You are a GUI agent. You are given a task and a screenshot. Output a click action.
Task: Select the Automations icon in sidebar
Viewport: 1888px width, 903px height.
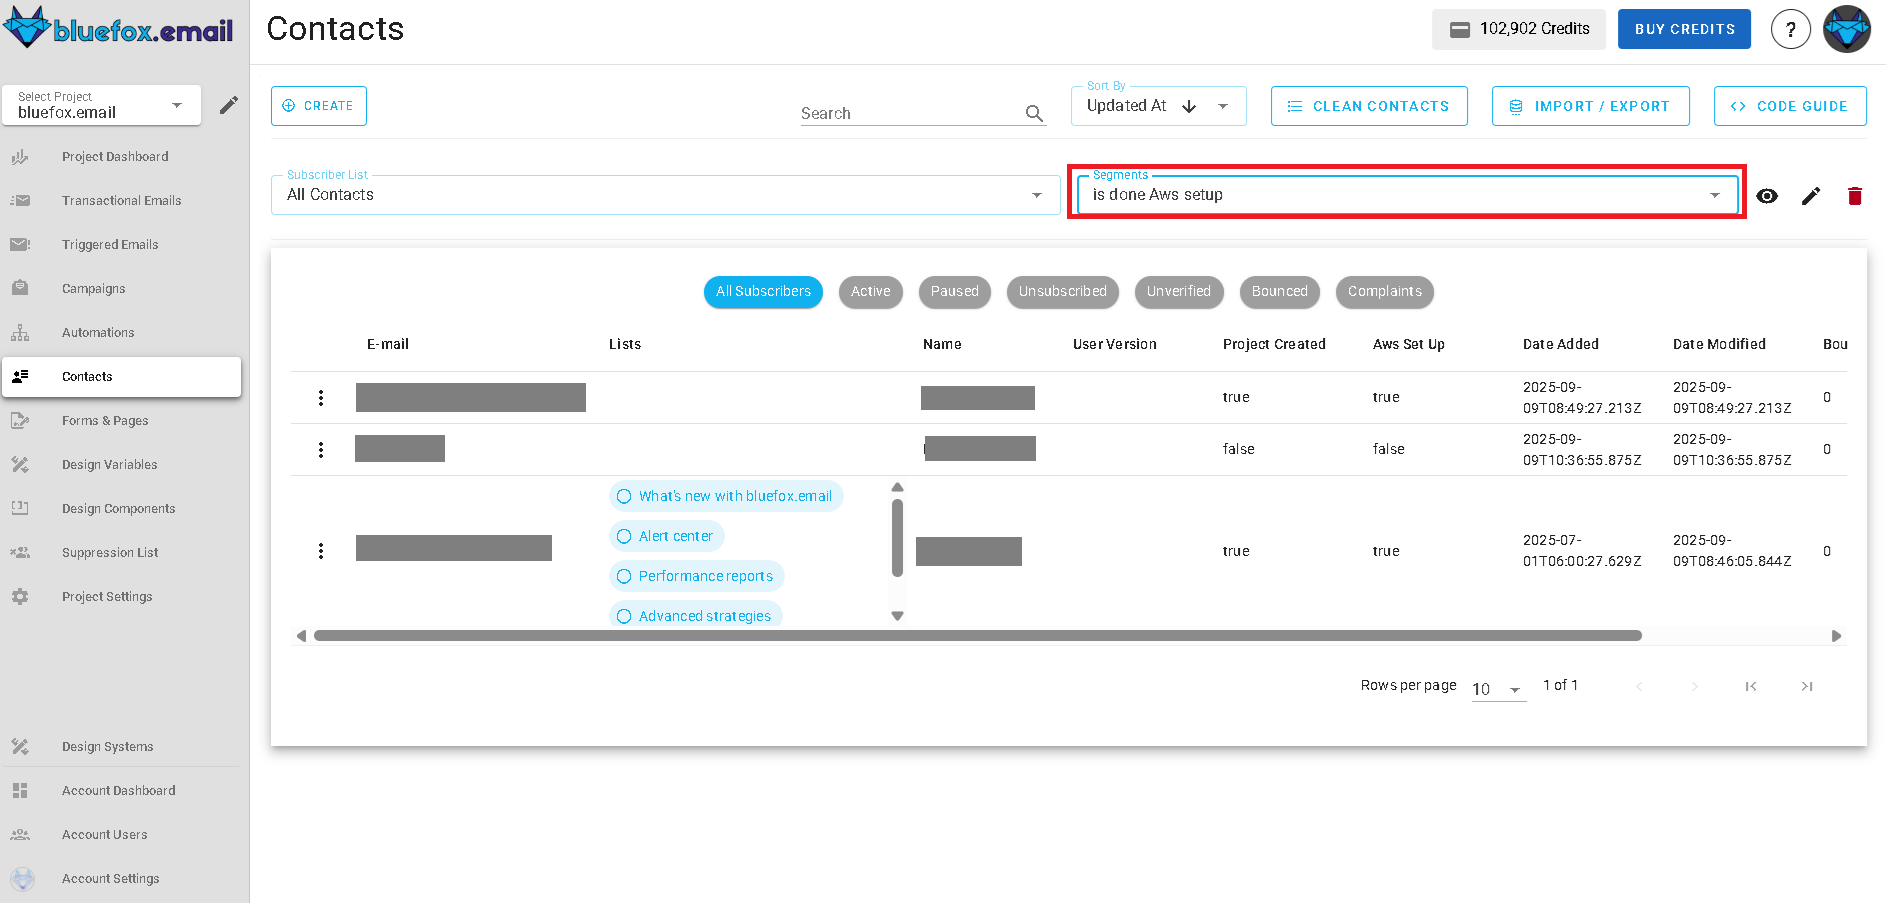(x=21, y=332)
